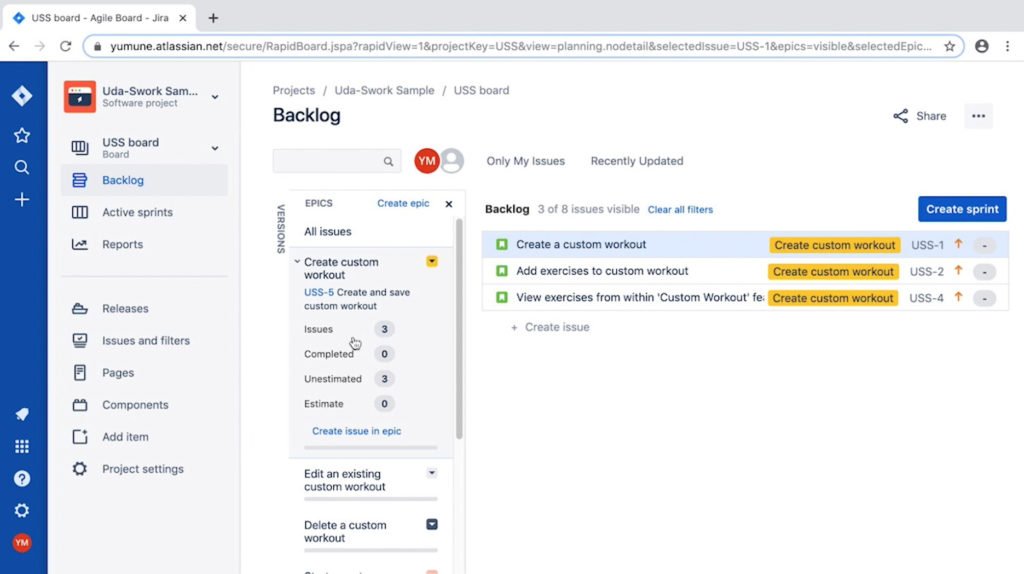Screen dimensions: 1024x574
Task: Open the app switcher grid icon
Action: 22,446
